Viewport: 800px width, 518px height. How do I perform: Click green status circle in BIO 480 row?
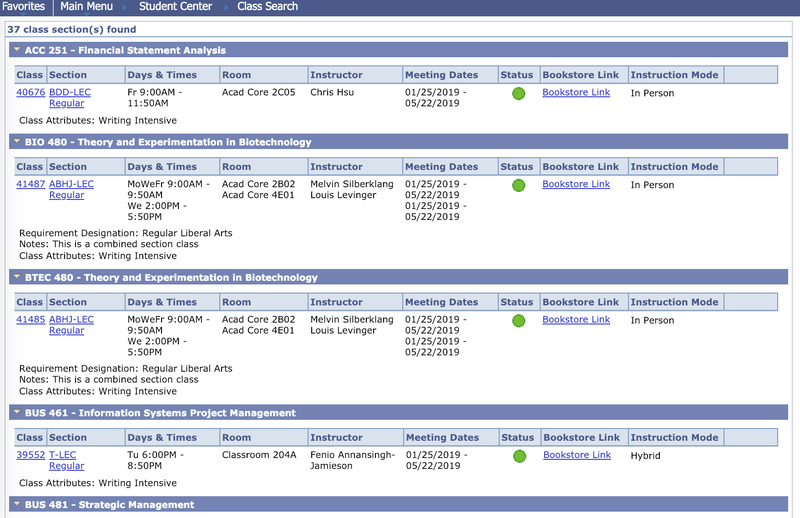(x=518, y=186)
